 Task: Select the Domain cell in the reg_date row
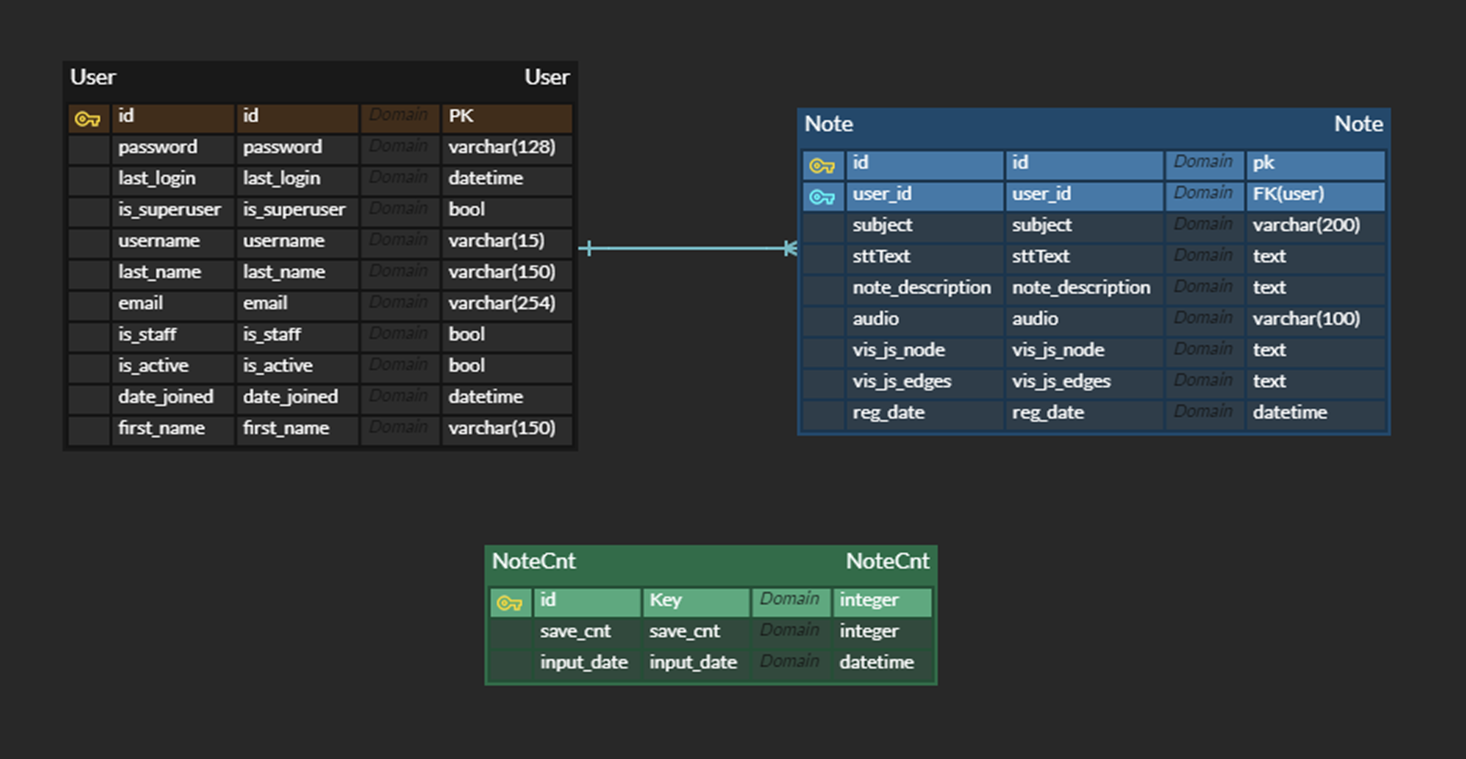tap(1204, 413)
